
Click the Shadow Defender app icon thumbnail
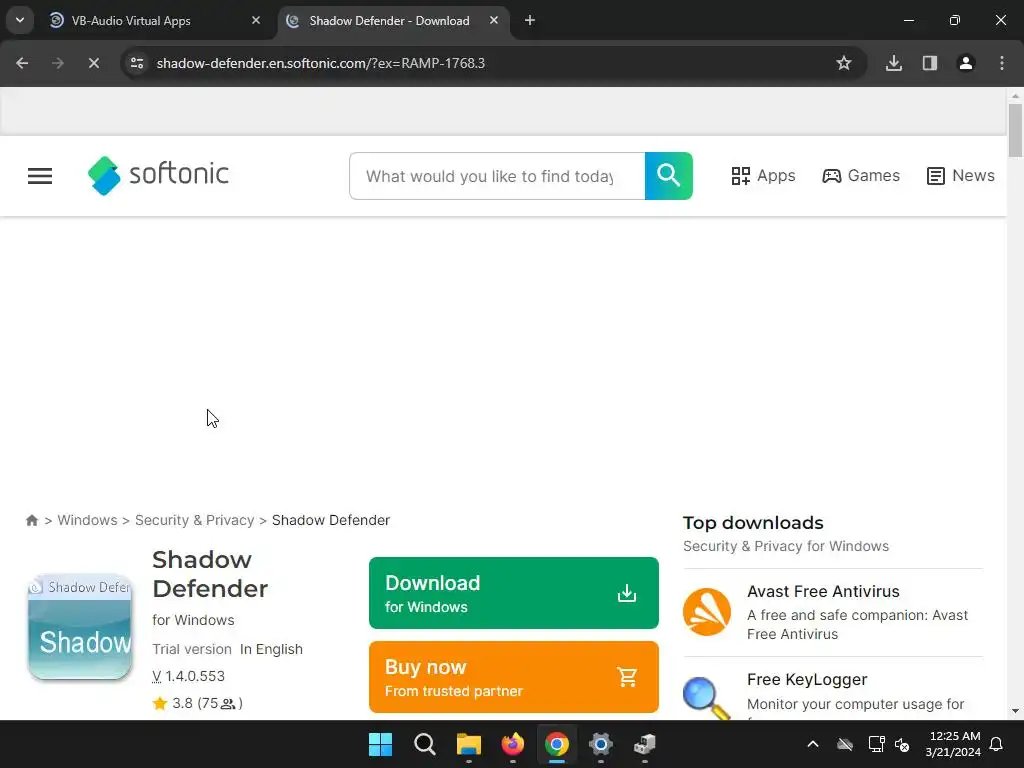click(80, 627)
